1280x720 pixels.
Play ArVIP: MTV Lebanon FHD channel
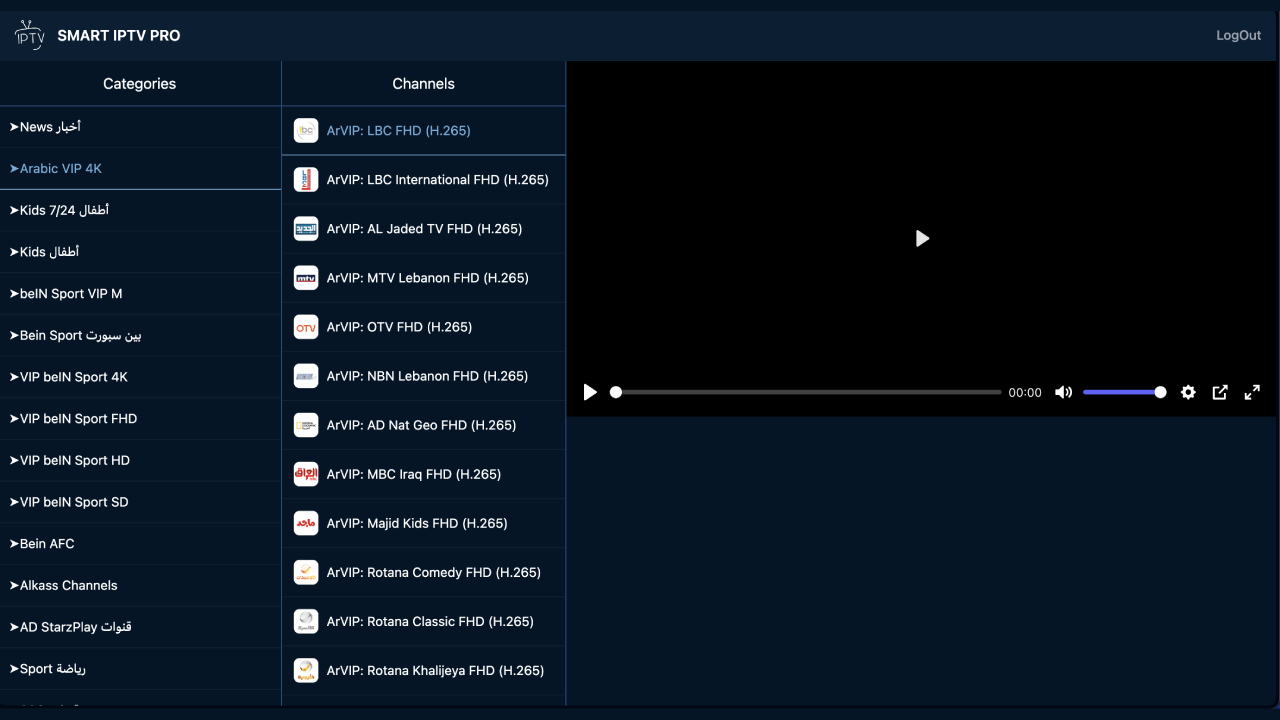coord(424,278)
